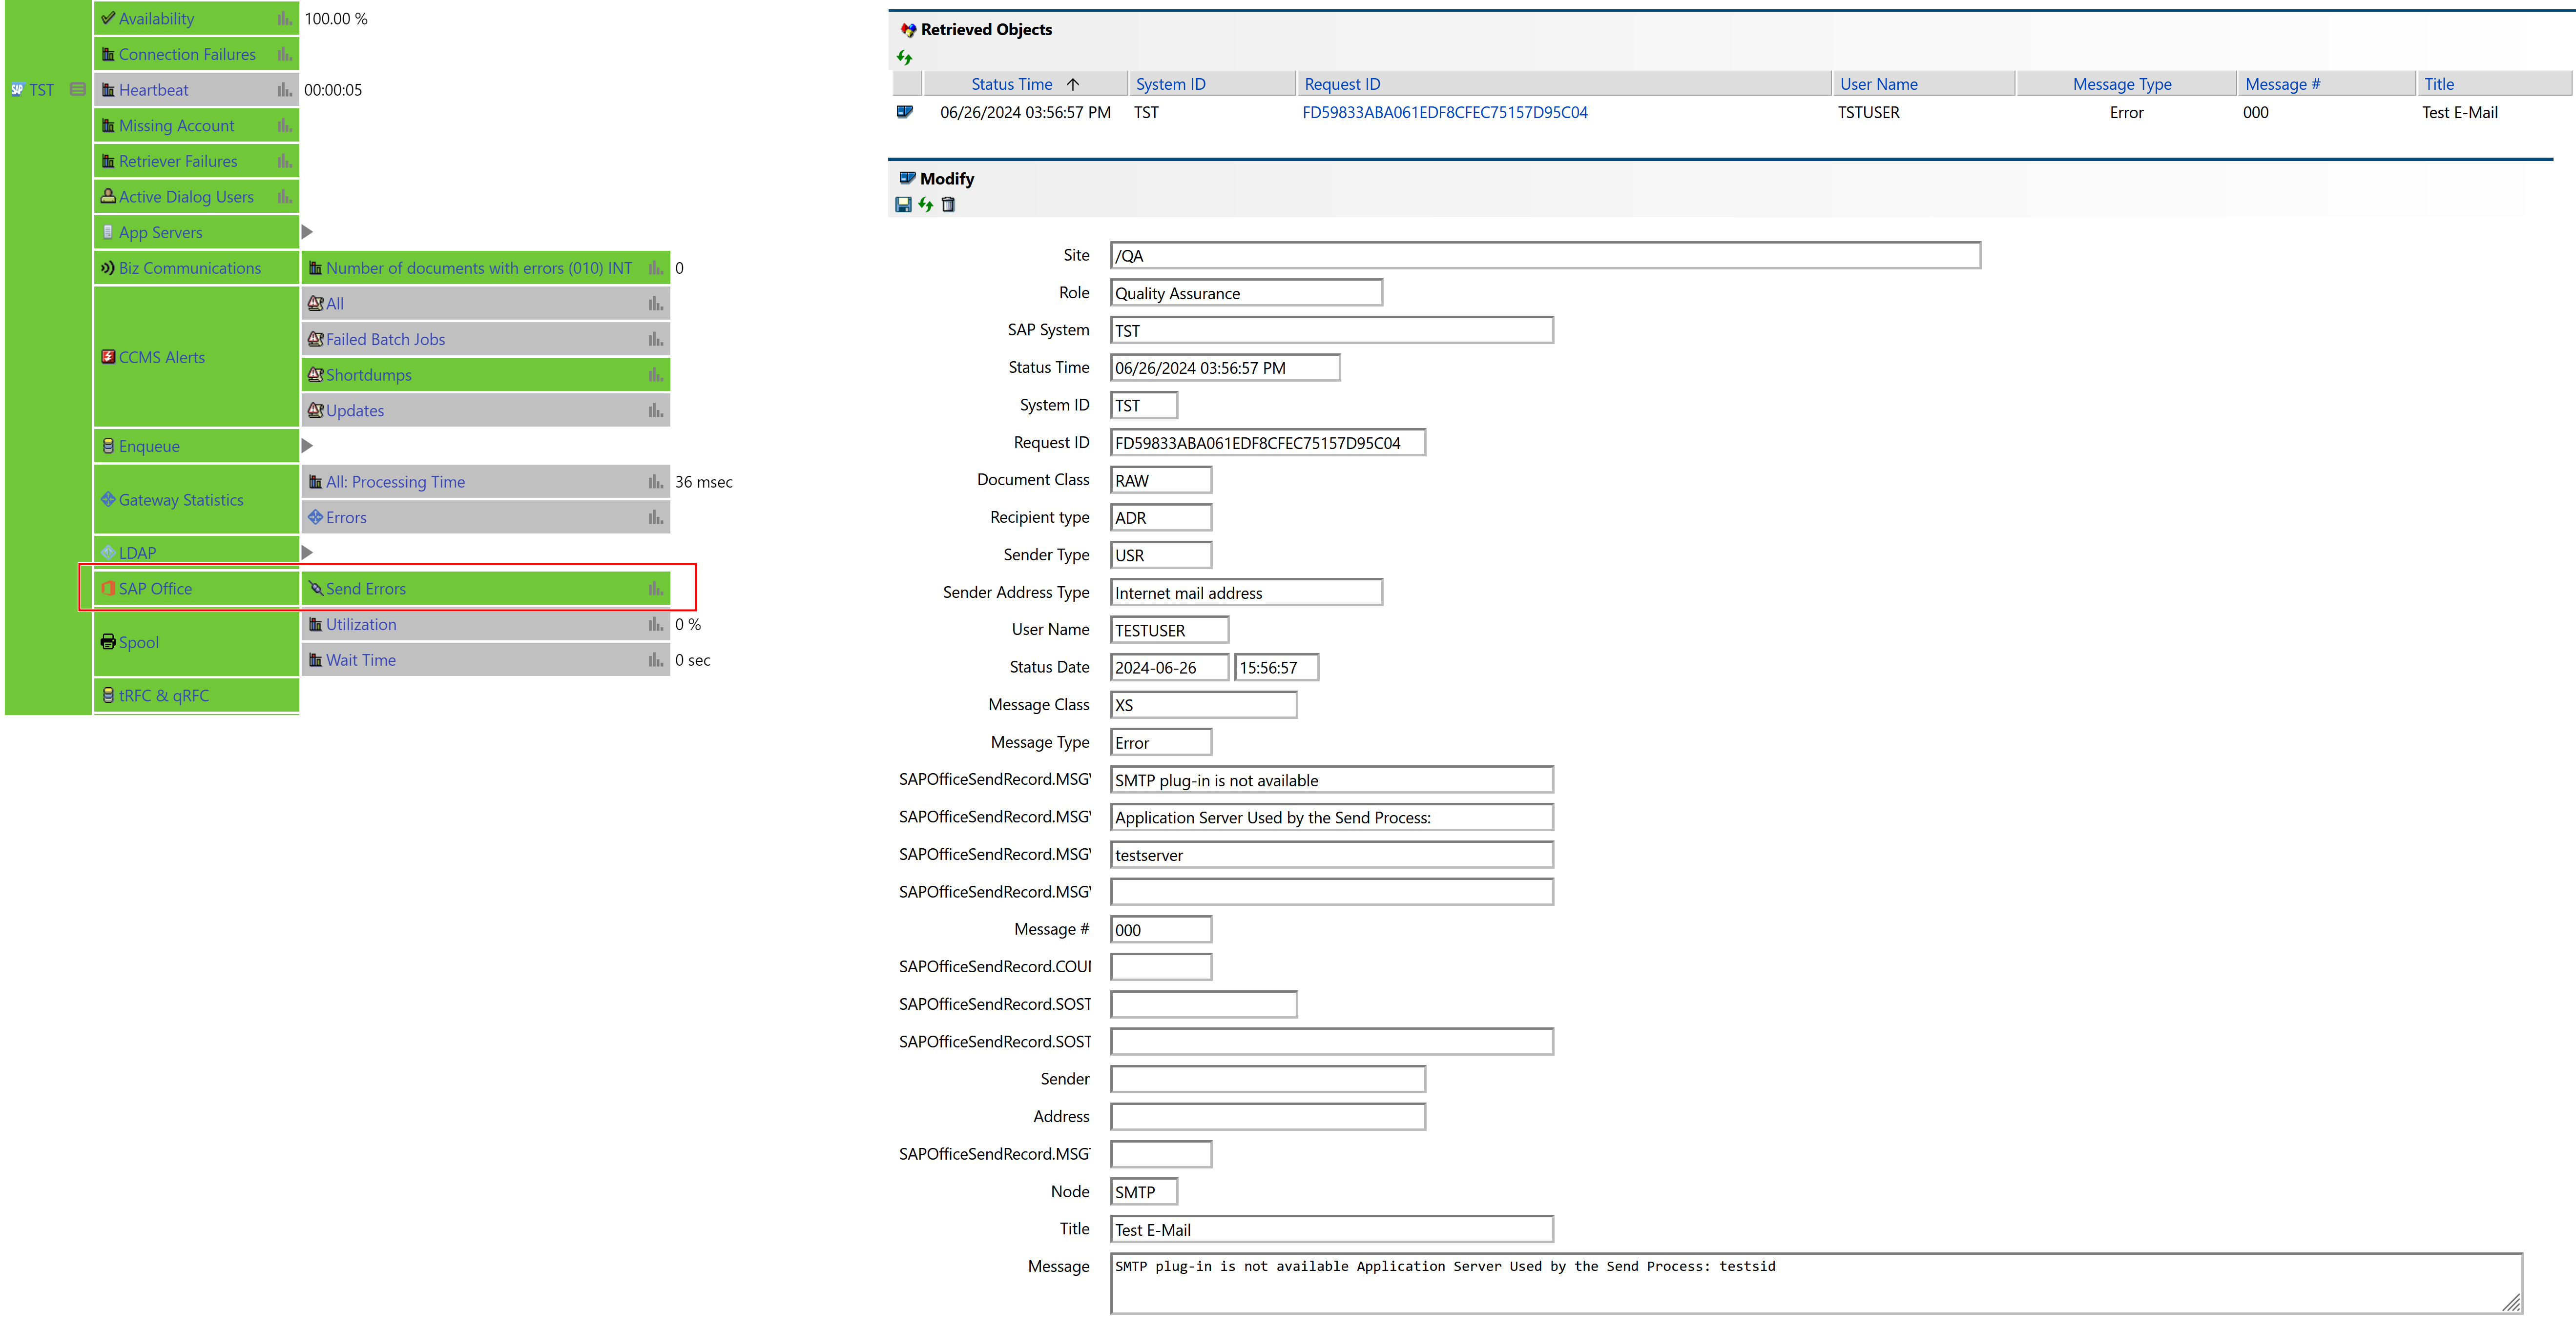Click the Retrieved Objects panel icon
2576x1330 pixels.
pos(908,30)
